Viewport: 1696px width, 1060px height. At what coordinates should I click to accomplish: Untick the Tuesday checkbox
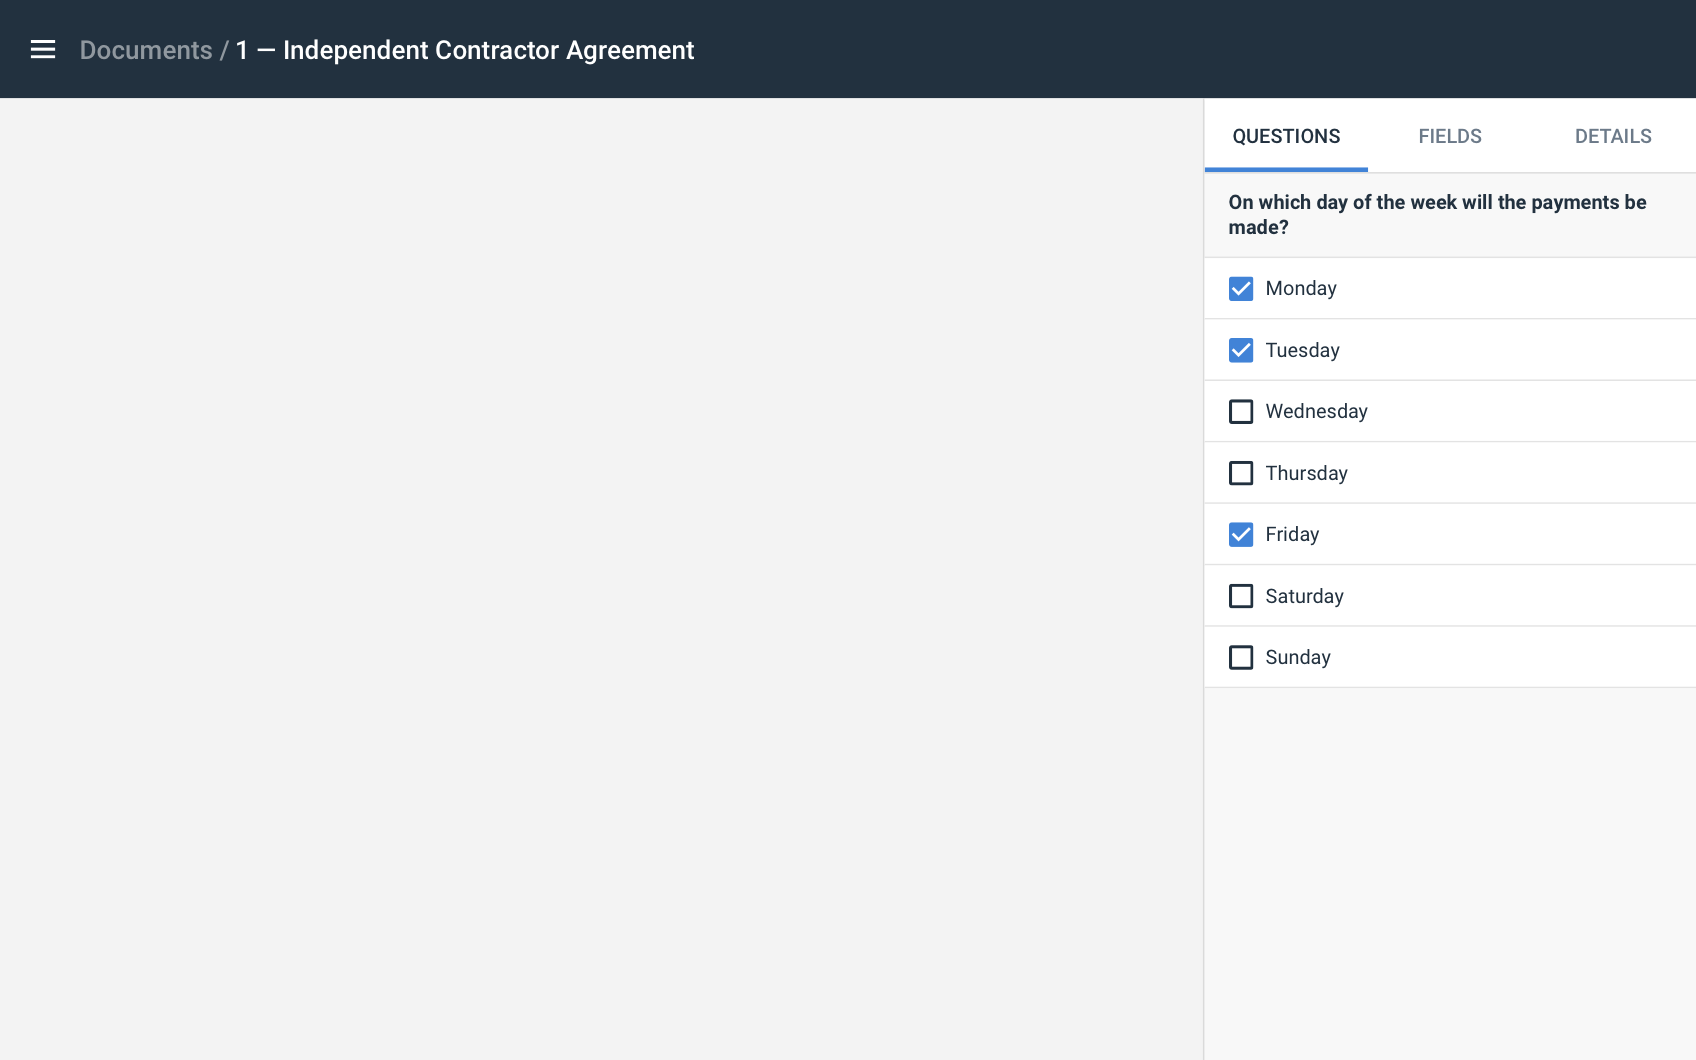tap(1241, 351)
